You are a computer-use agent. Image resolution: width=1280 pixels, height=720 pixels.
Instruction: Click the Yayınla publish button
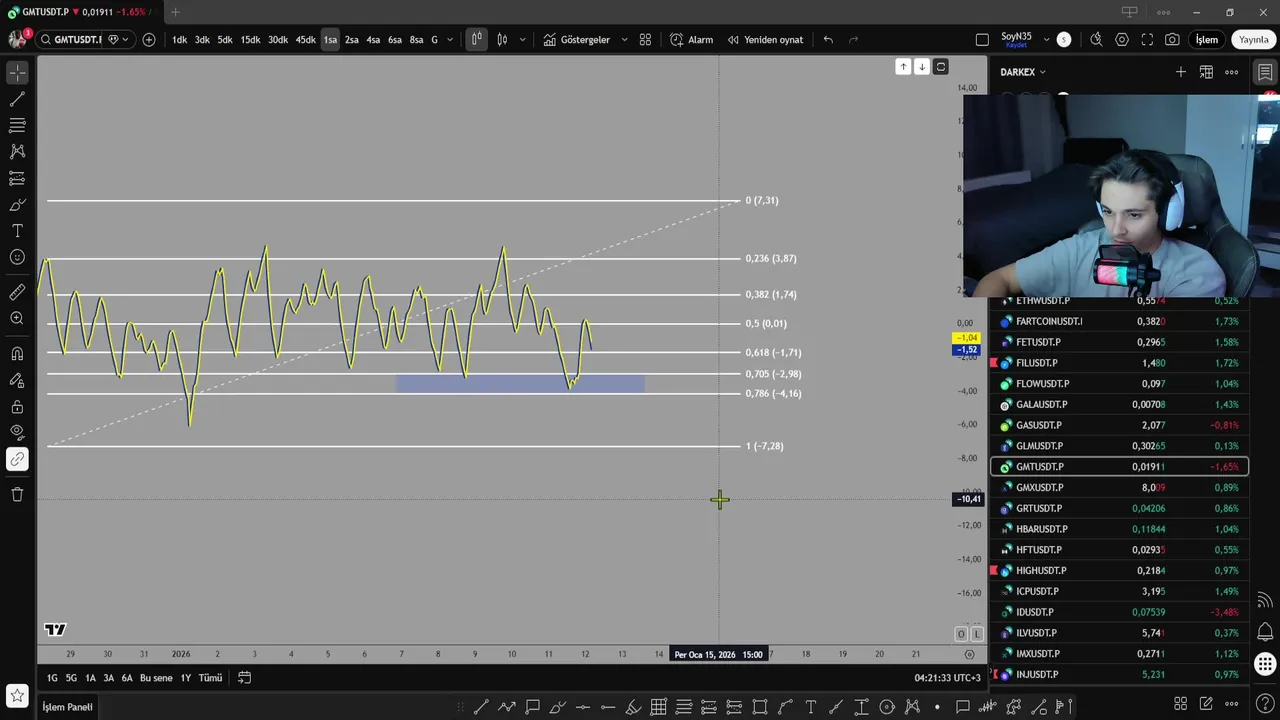(1253, 40)
